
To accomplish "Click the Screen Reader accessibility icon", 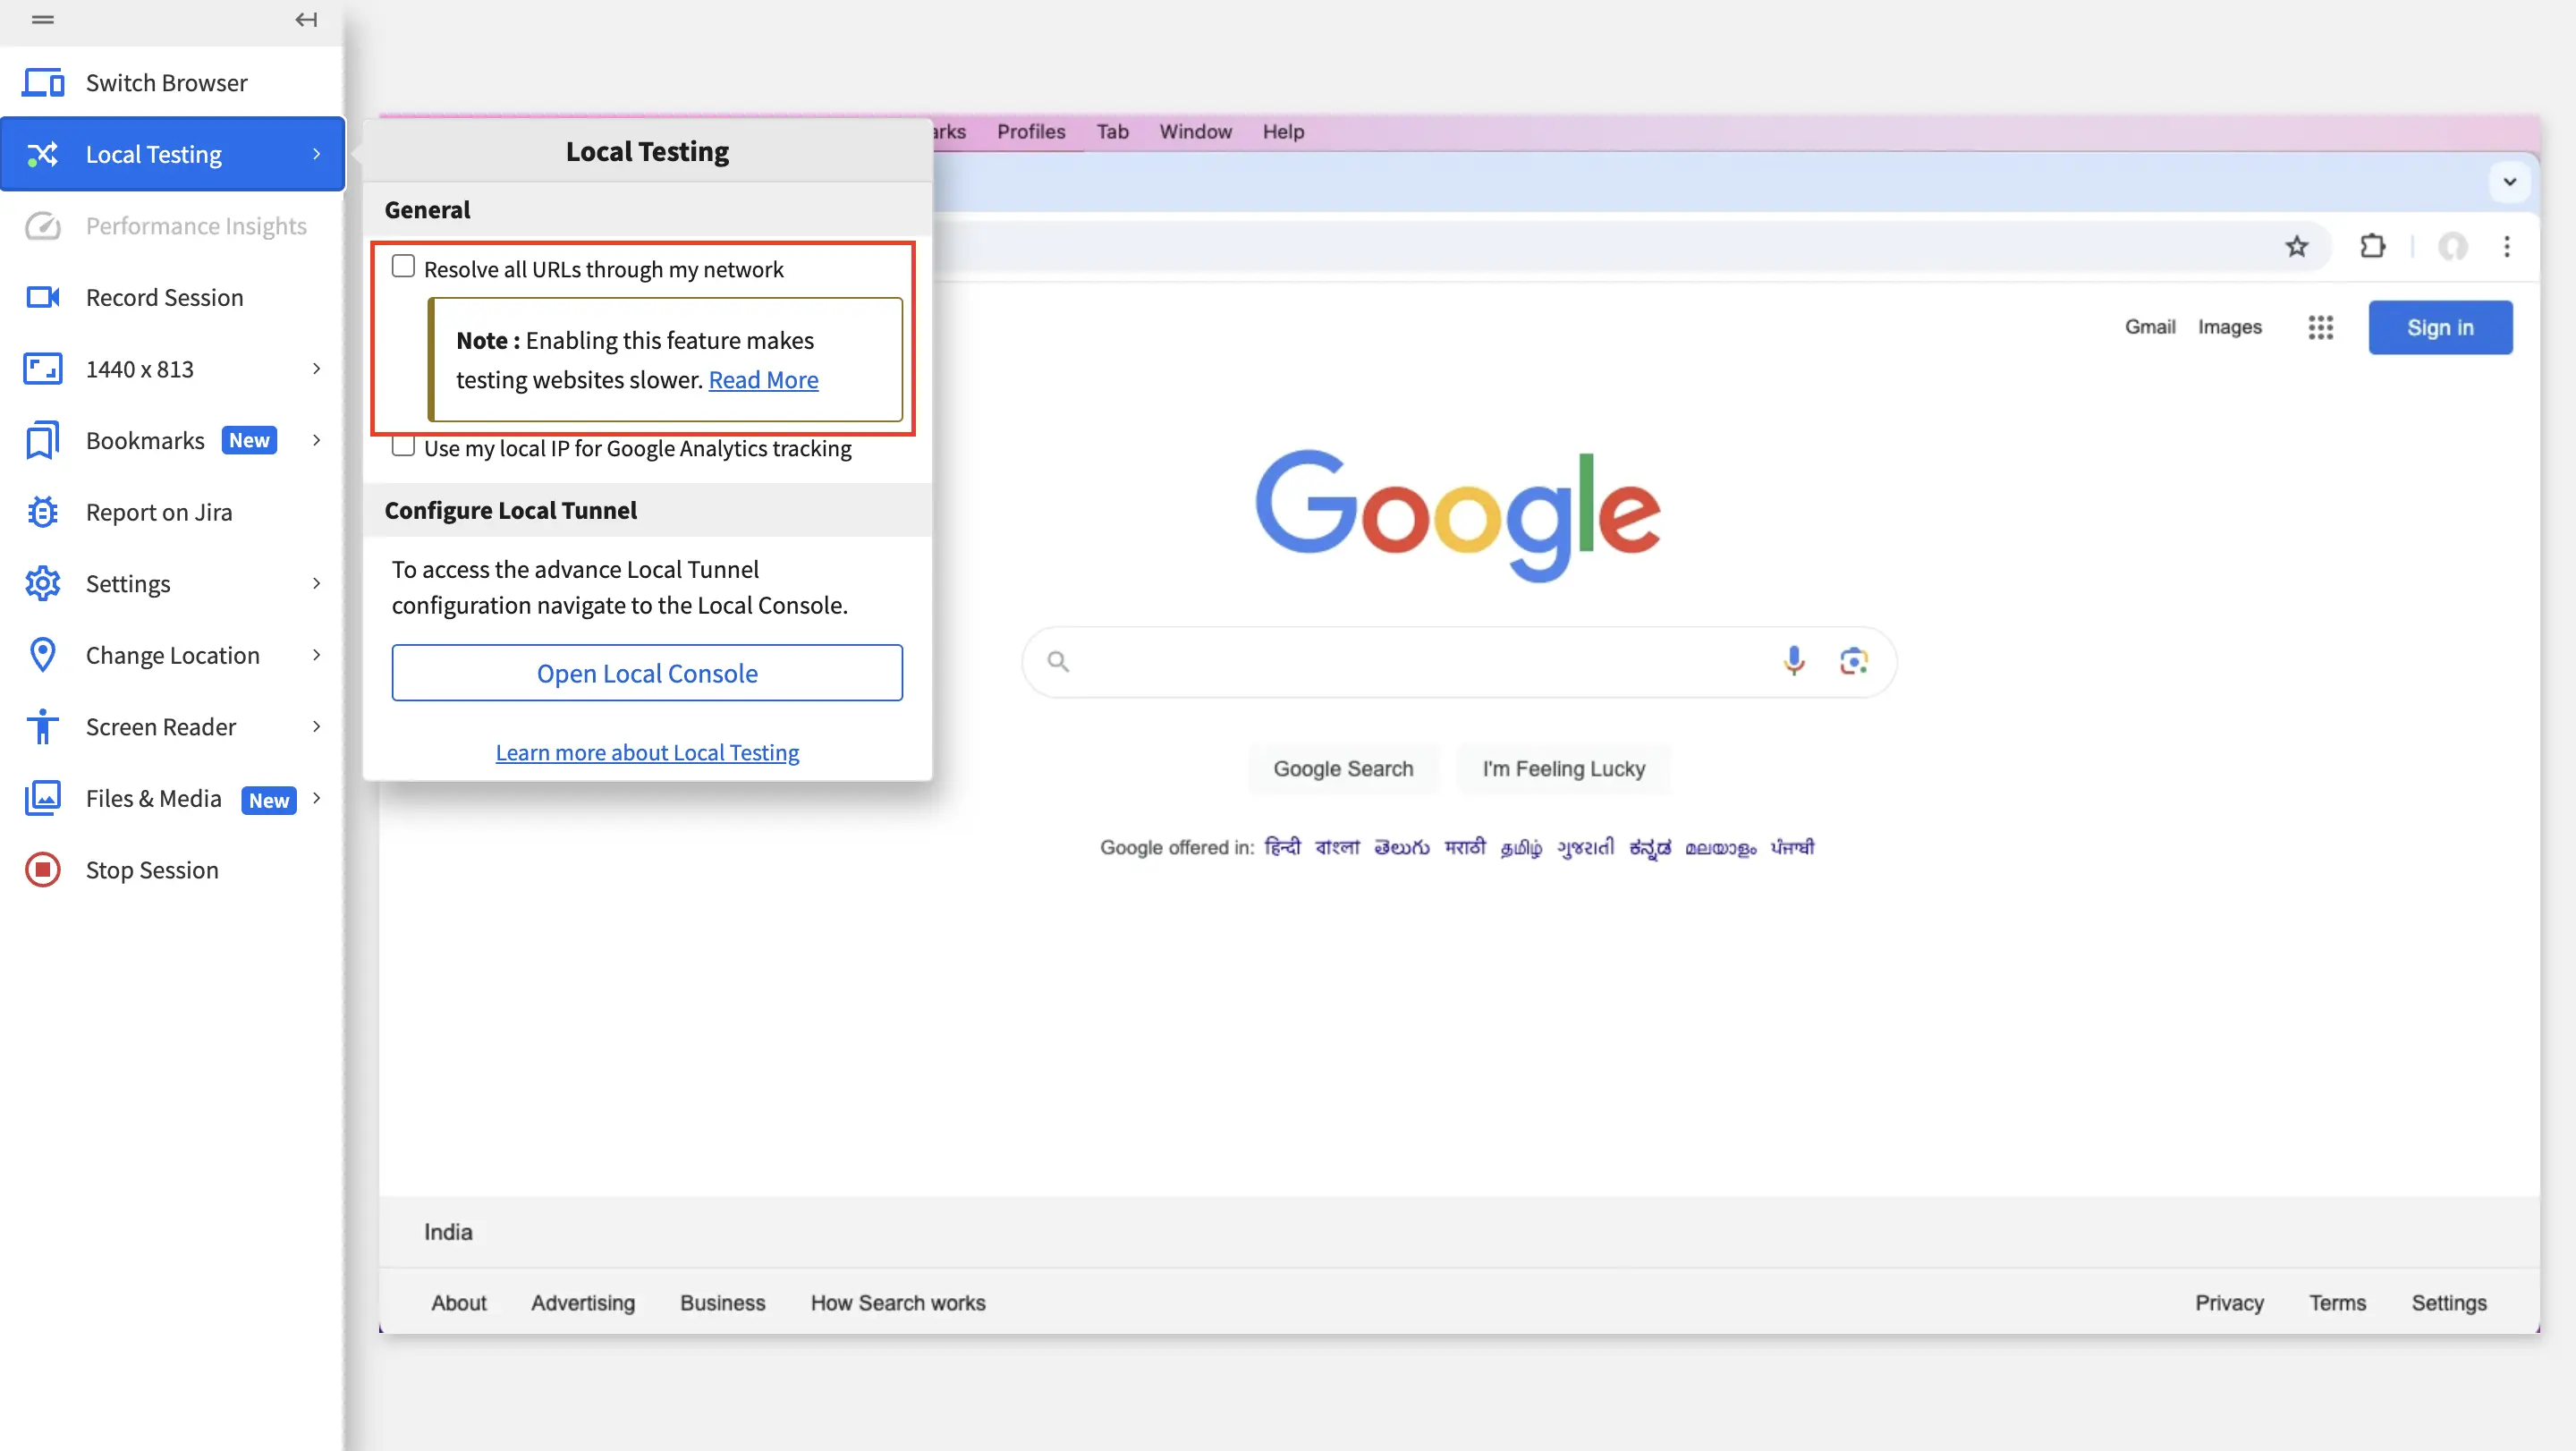I will click(x=43, y=727).
